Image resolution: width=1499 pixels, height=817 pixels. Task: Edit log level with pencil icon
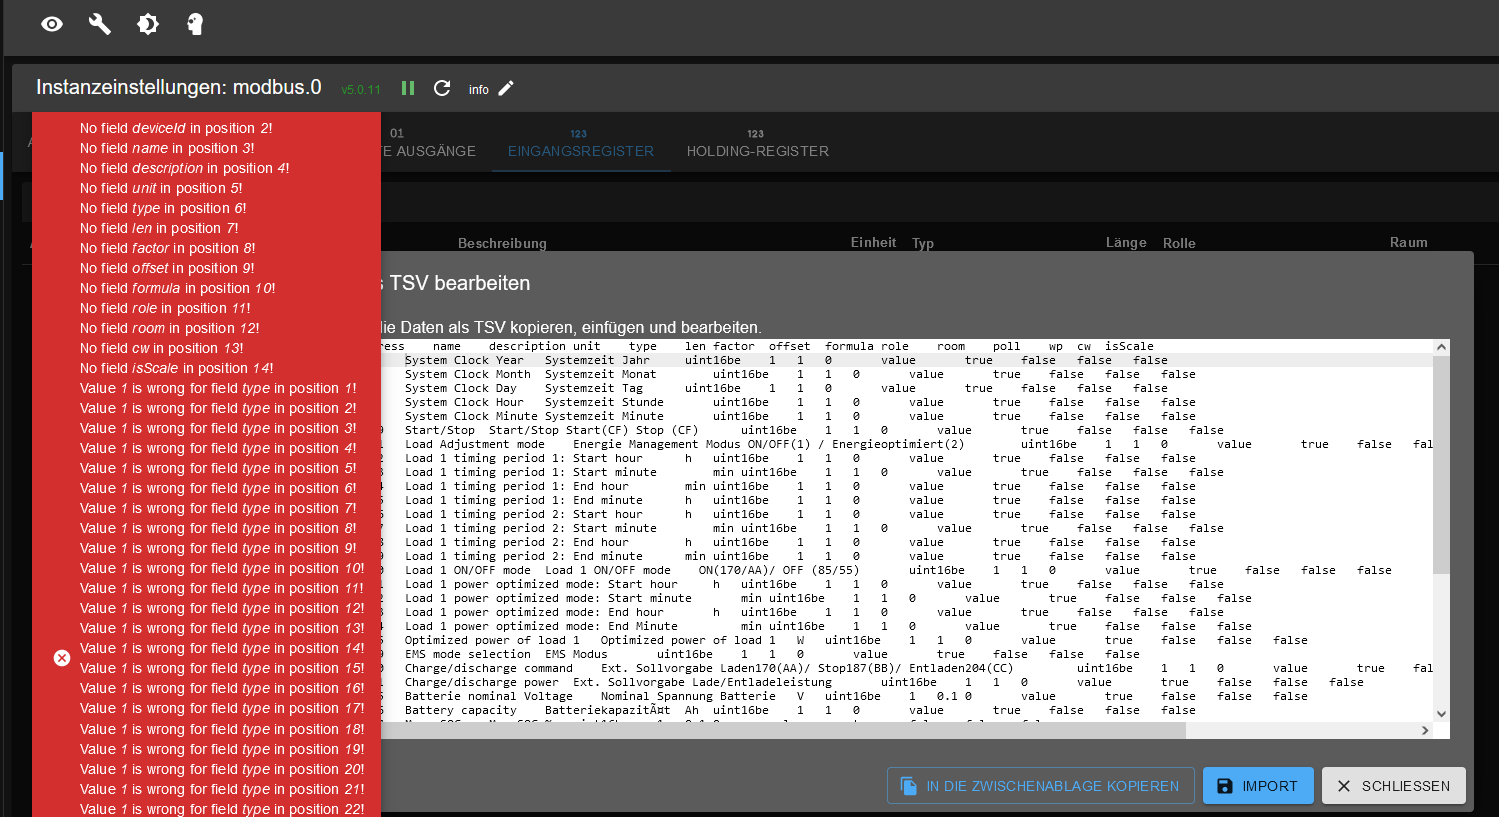(x=506, y=88)
